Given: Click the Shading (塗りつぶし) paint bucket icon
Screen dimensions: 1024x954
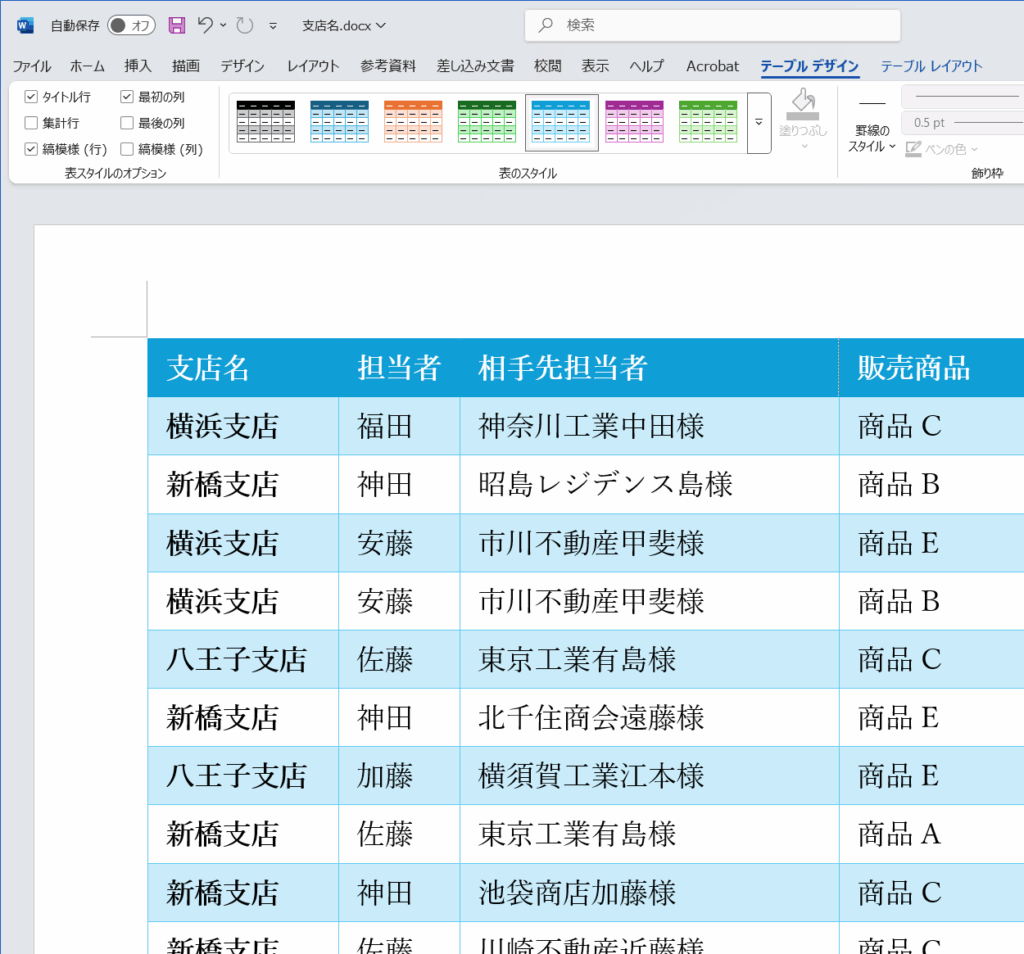Looking at the screenshot, I should 802,106.
